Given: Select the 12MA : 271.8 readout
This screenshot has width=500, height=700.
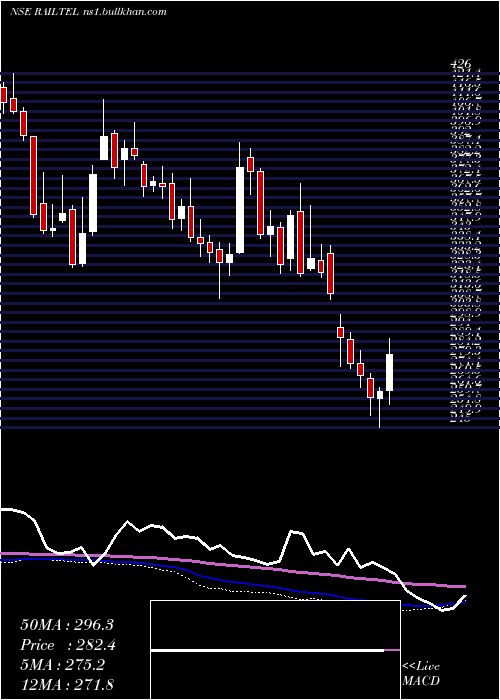Looking at the screenshot, I should point(69,684).
